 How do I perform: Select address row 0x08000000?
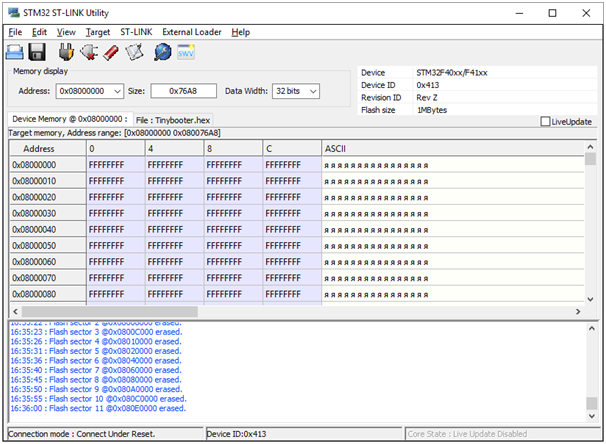pos(48,165)
